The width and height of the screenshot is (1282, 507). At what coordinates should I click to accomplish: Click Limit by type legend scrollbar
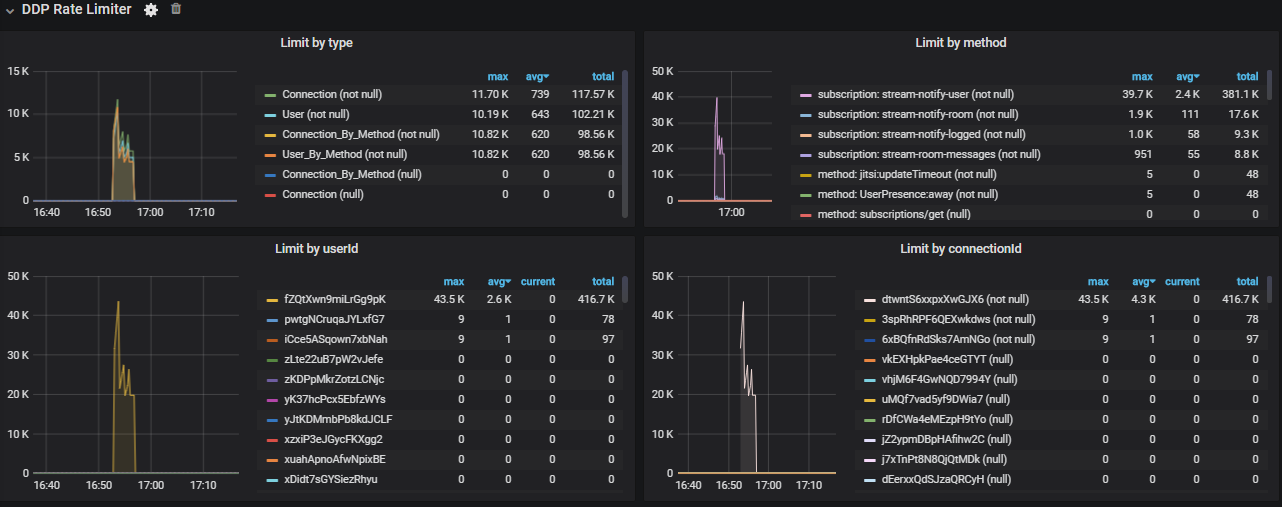625,143
